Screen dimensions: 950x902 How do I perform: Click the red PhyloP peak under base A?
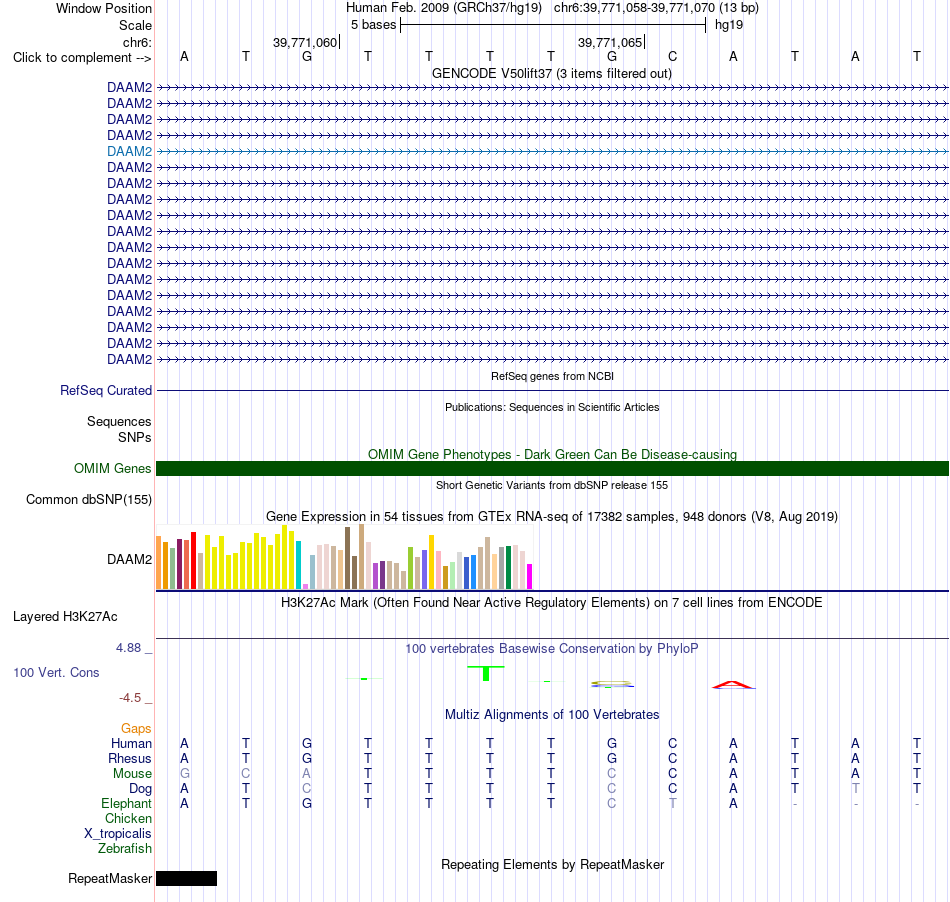[733, 685]
